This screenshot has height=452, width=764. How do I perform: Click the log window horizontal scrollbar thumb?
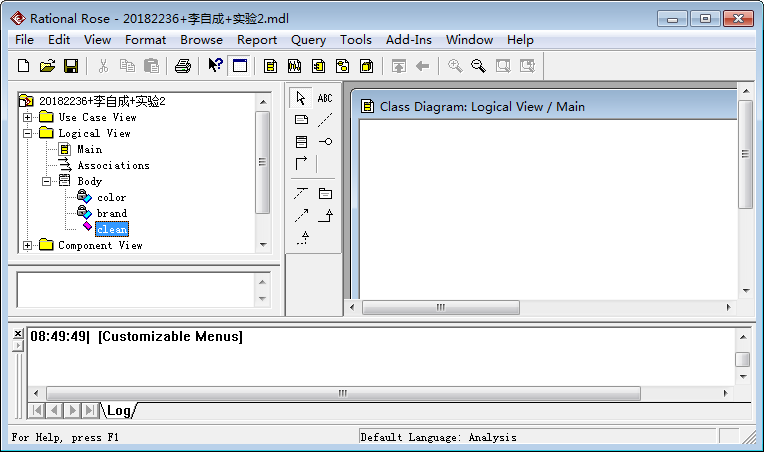343,393
